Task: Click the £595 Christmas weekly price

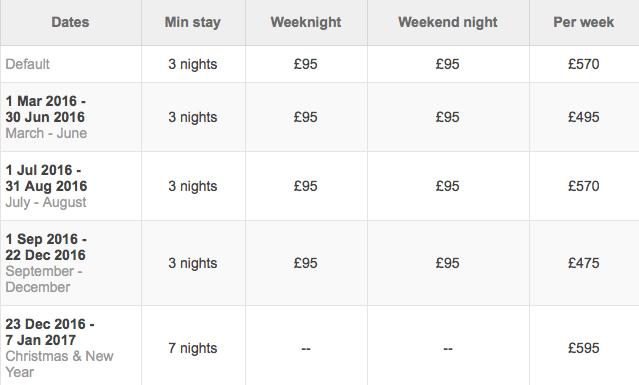Action: (x=584, y=348)
